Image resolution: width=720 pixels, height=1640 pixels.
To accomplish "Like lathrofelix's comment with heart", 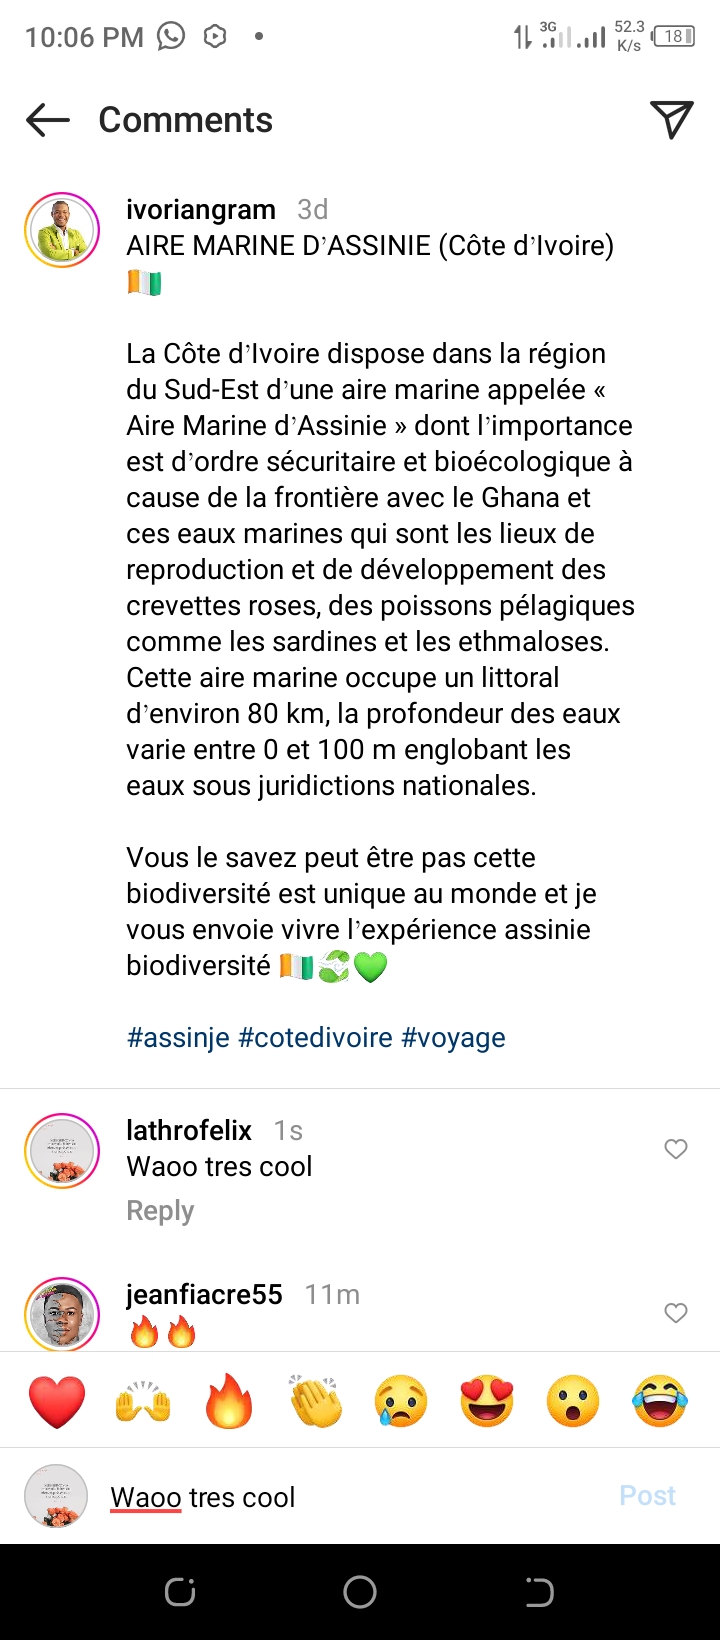I will [676, 1149].
